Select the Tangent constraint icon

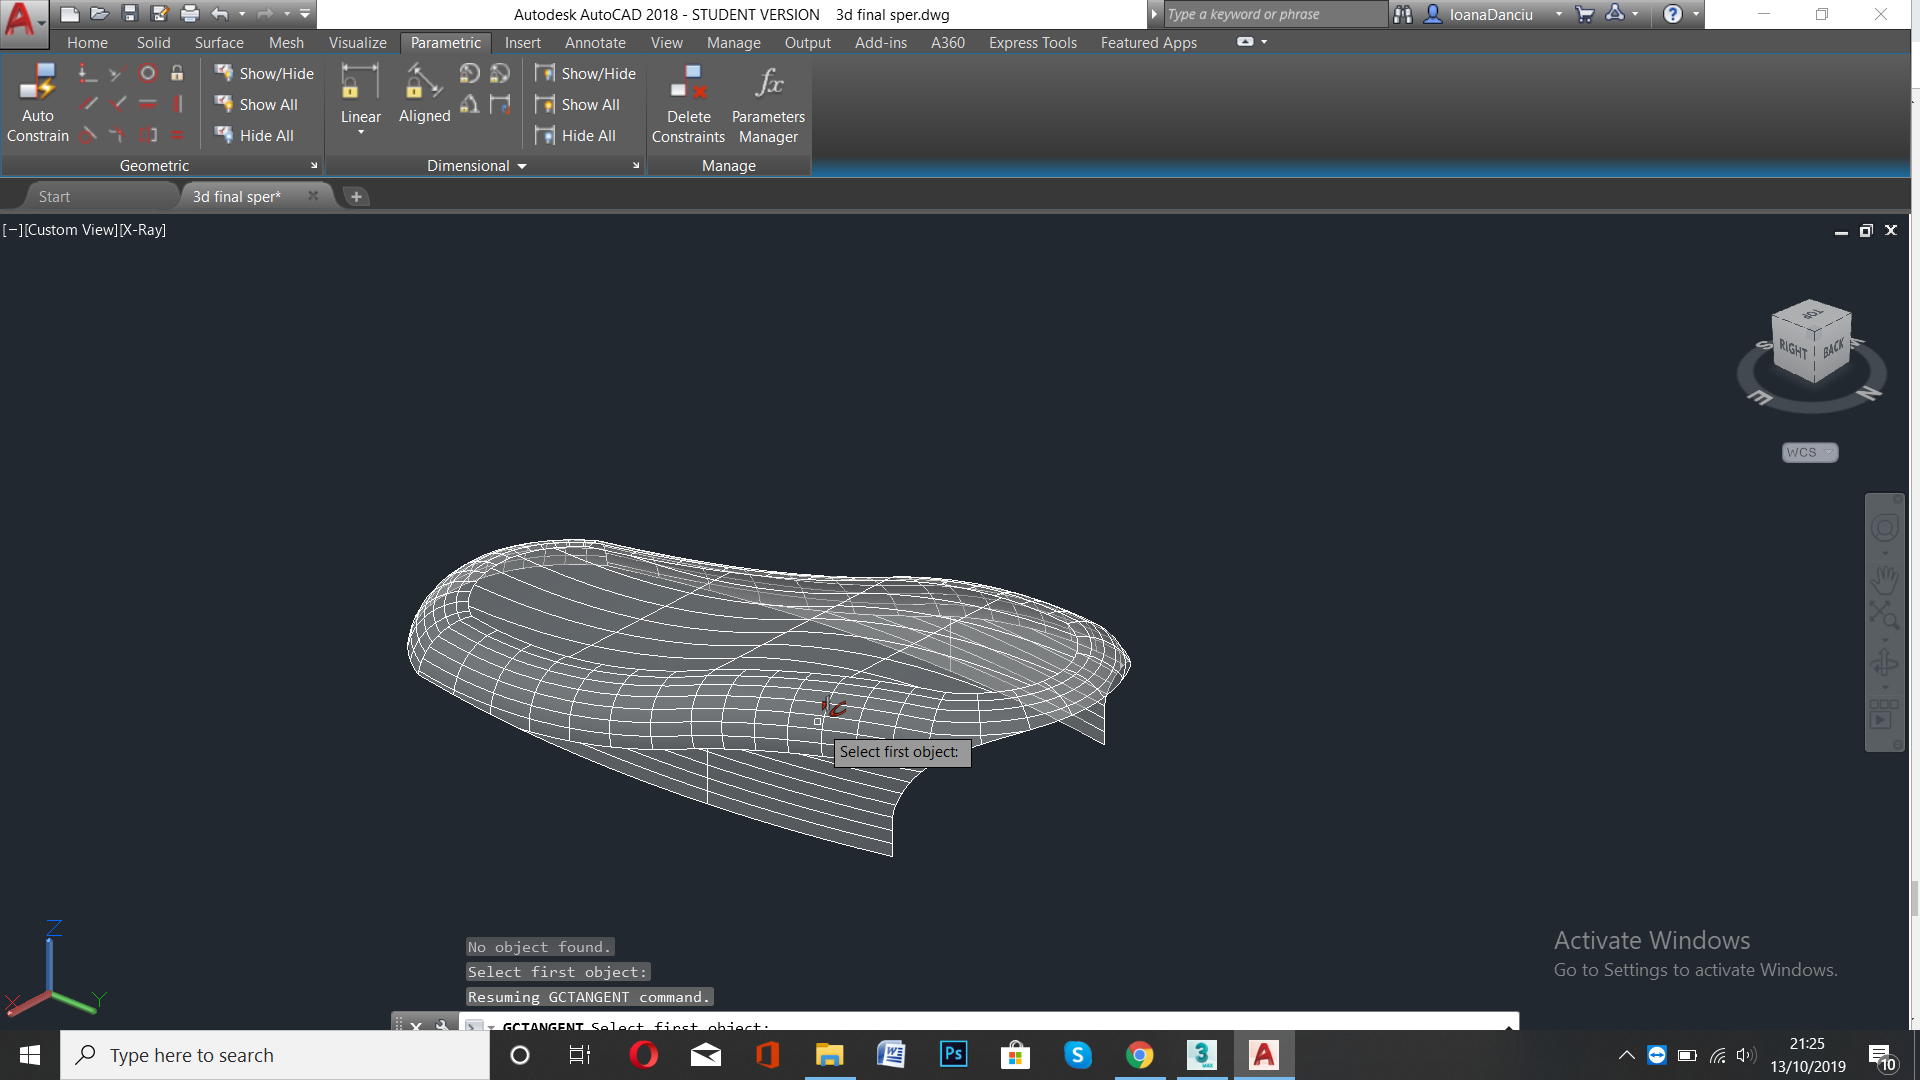point(89,134)
